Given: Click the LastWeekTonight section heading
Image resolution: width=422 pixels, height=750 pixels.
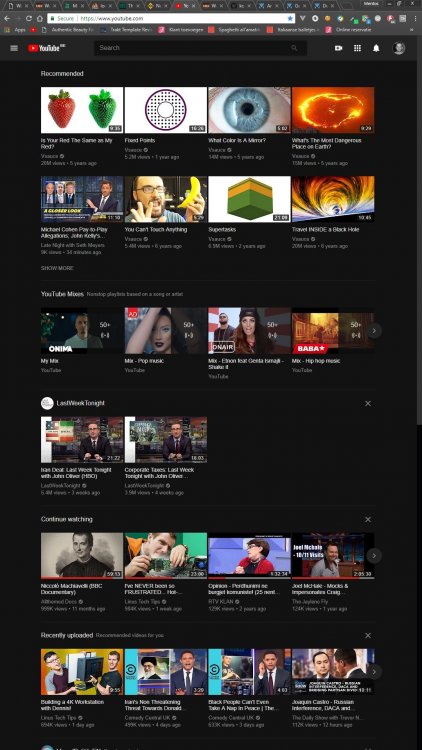Looking at the screenshot, I should click(x=80, y=403).
